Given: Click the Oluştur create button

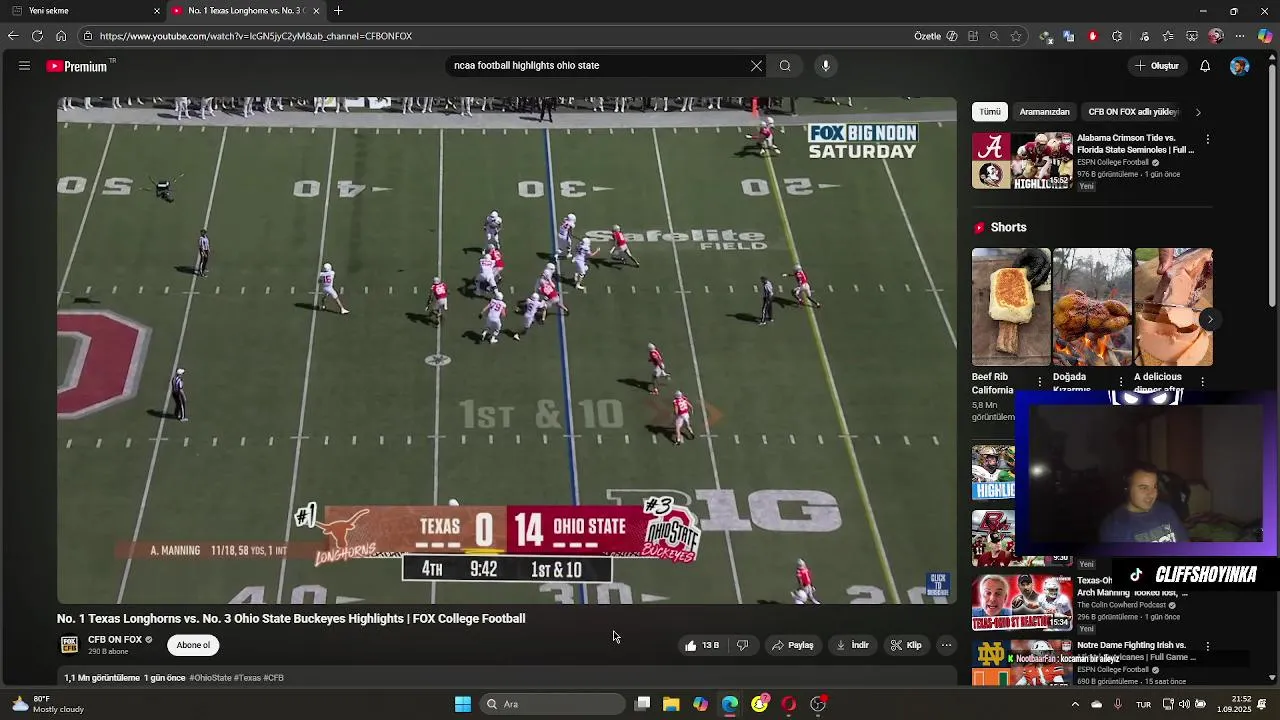Looking at the screenshot, I should tap(1157, 66).
